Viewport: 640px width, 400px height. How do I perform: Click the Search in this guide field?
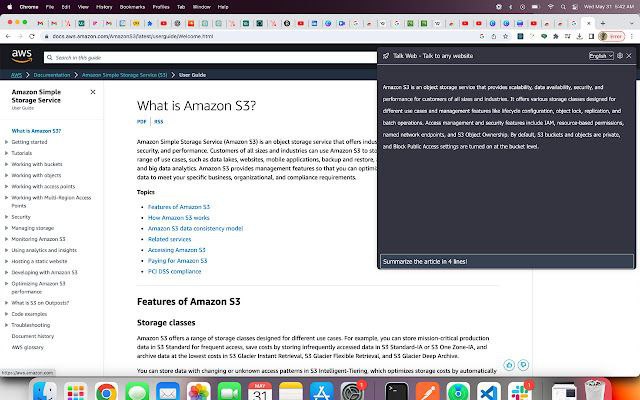210,58
